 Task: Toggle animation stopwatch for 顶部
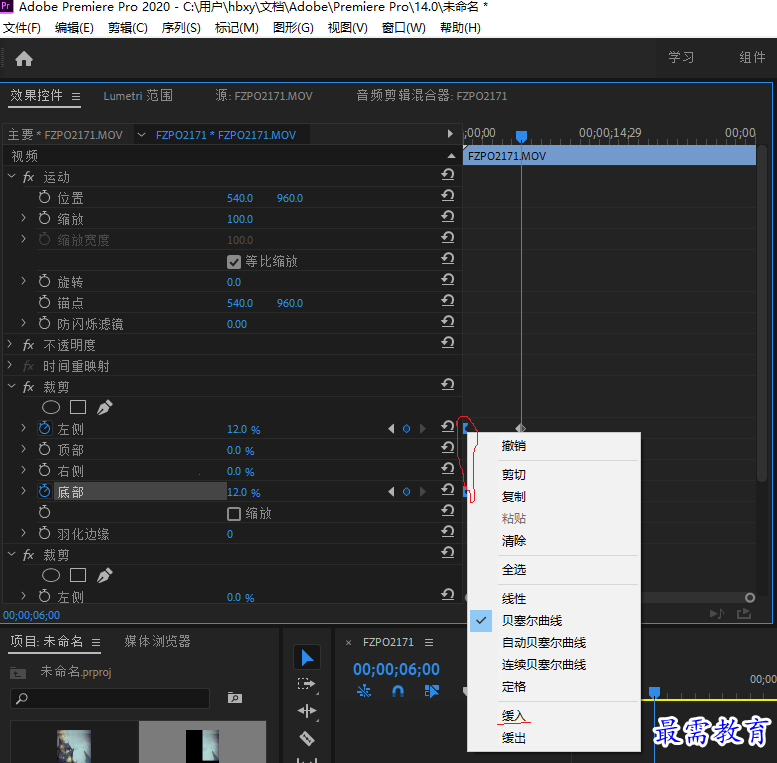[45, 449]
